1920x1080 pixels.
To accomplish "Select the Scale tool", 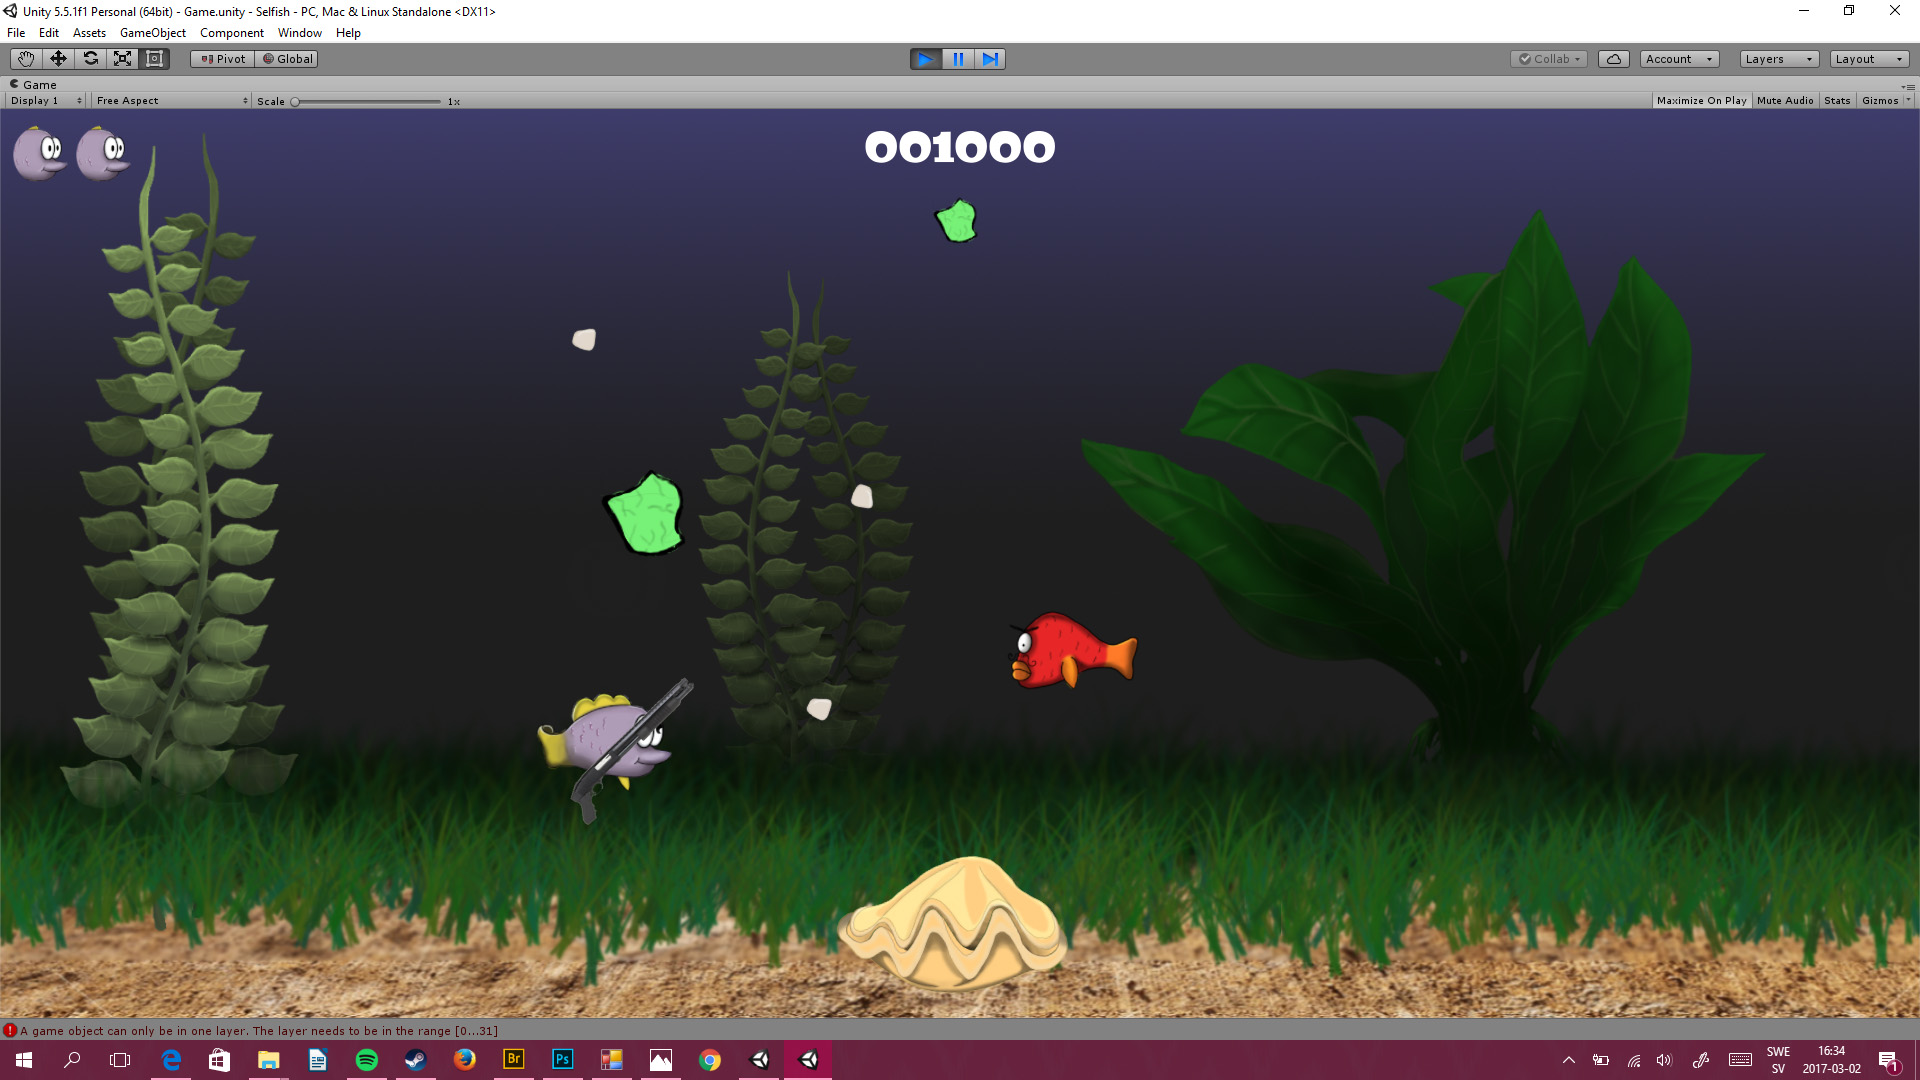I will [122, 59].
